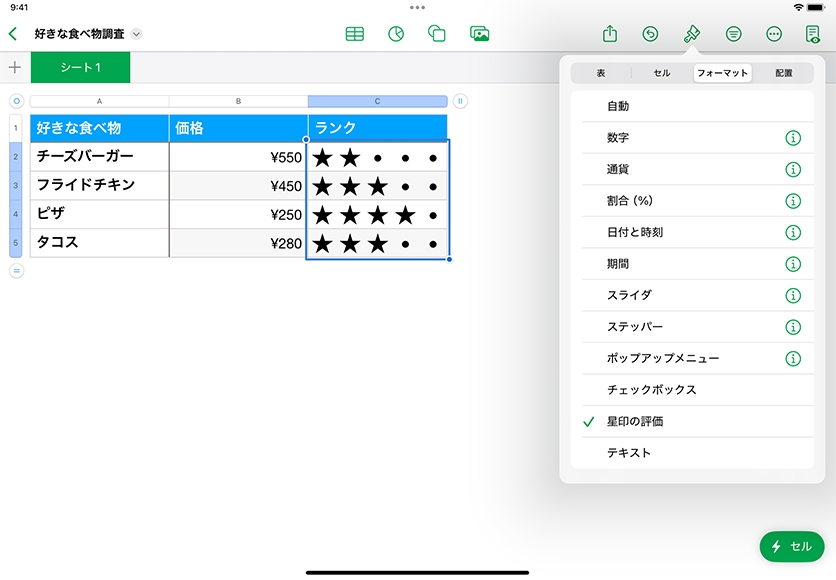
Task: Tap the insert media photo icon
Action: tap(479, 34)
